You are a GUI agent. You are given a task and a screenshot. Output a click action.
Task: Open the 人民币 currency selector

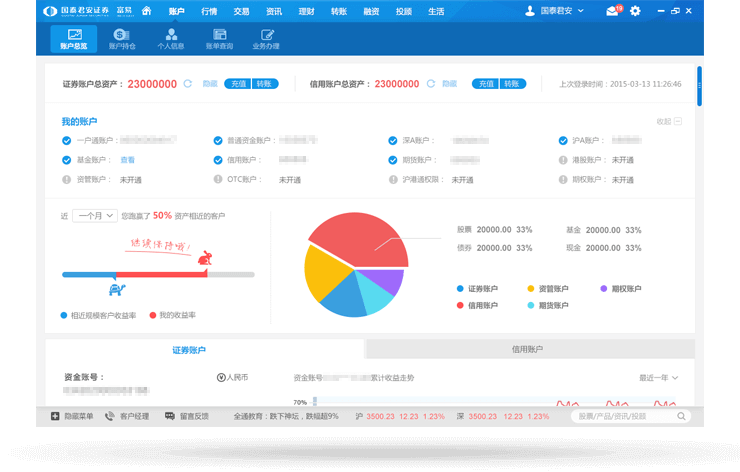point(232,378)
